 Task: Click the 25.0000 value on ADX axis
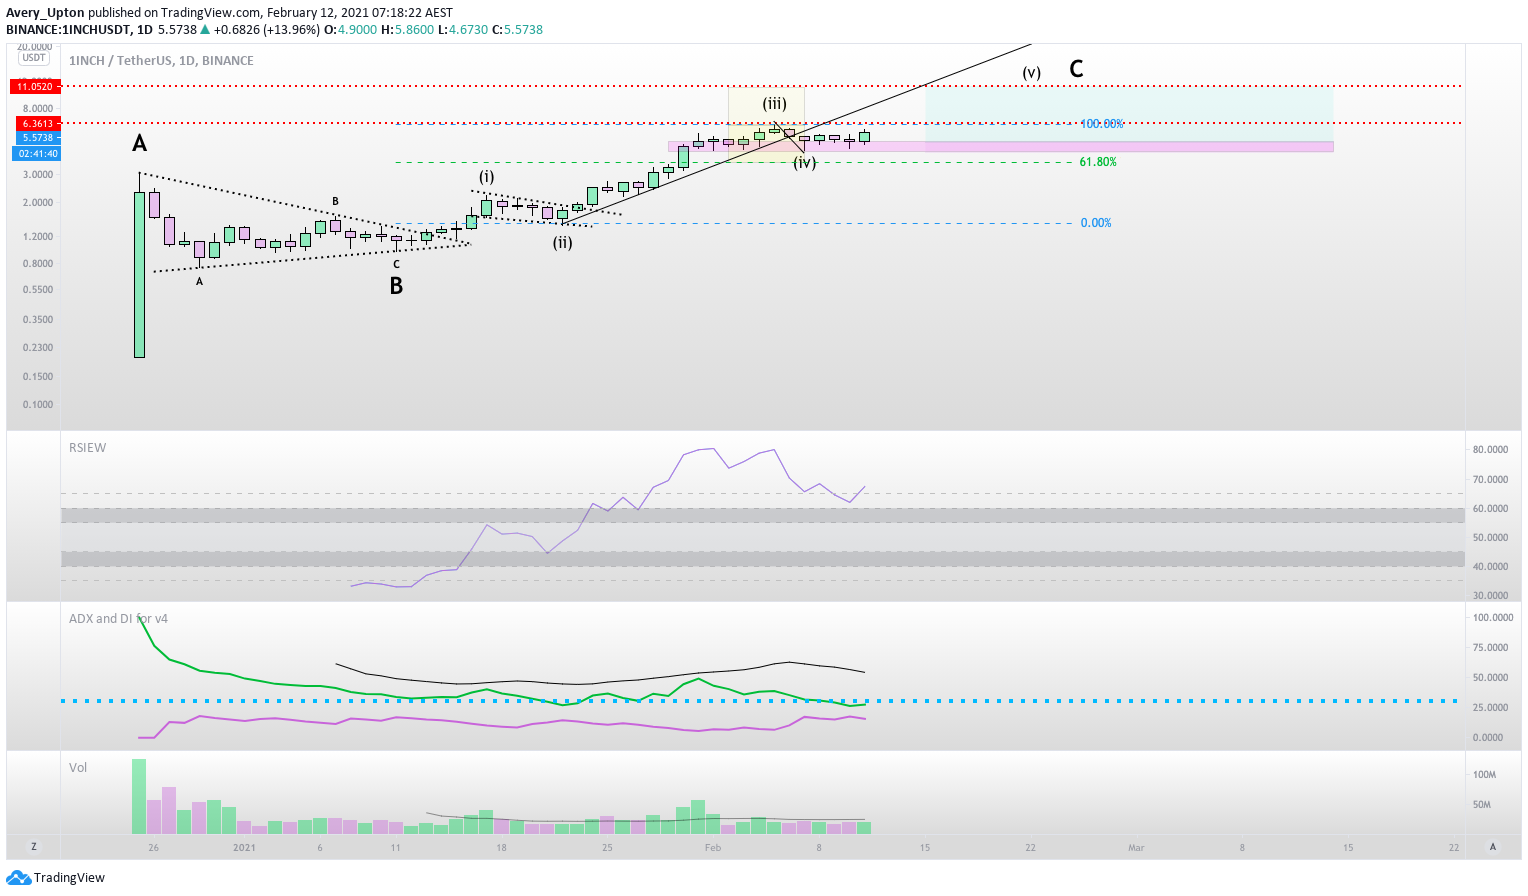pos(1490,708)
